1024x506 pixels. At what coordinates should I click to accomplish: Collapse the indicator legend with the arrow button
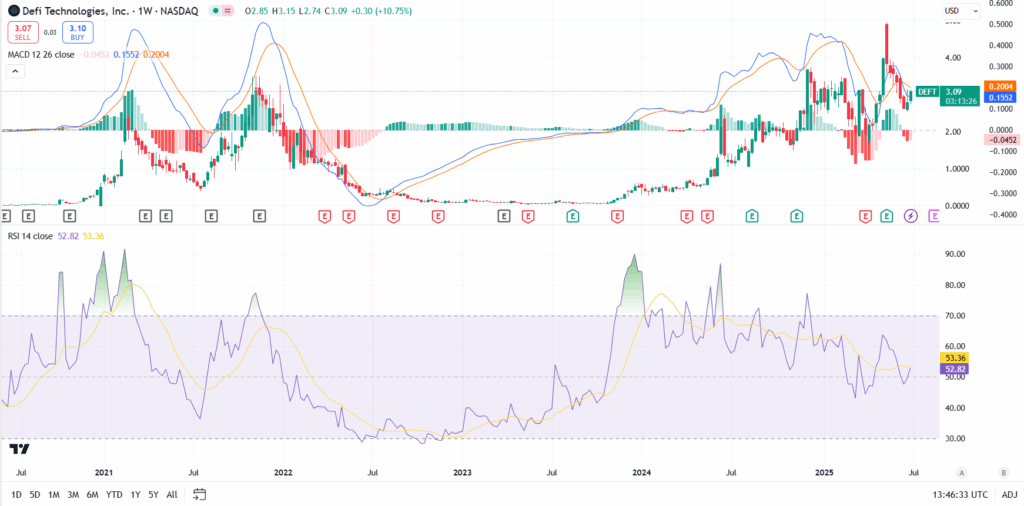[16, 72]
